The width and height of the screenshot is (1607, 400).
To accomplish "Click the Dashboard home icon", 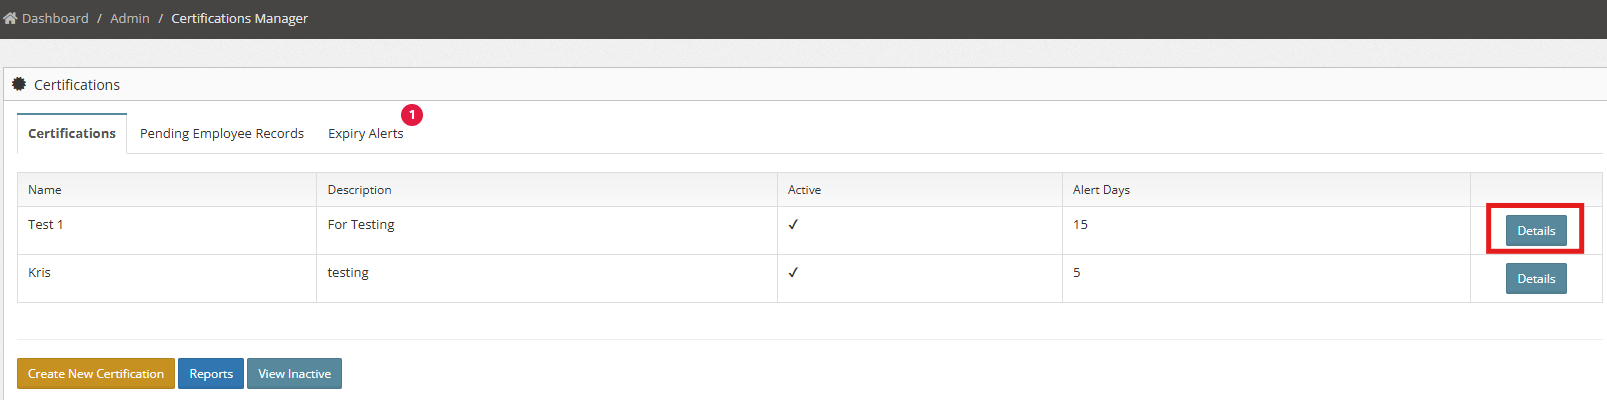I will click(10, 18).
